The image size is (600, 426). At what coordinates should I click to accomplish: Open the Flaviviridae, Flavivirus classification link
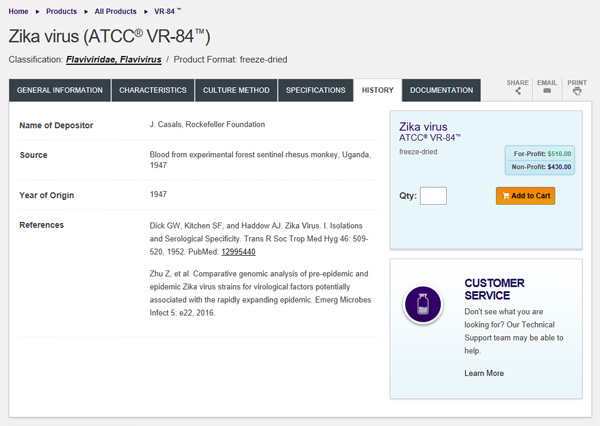coord(114,60)
